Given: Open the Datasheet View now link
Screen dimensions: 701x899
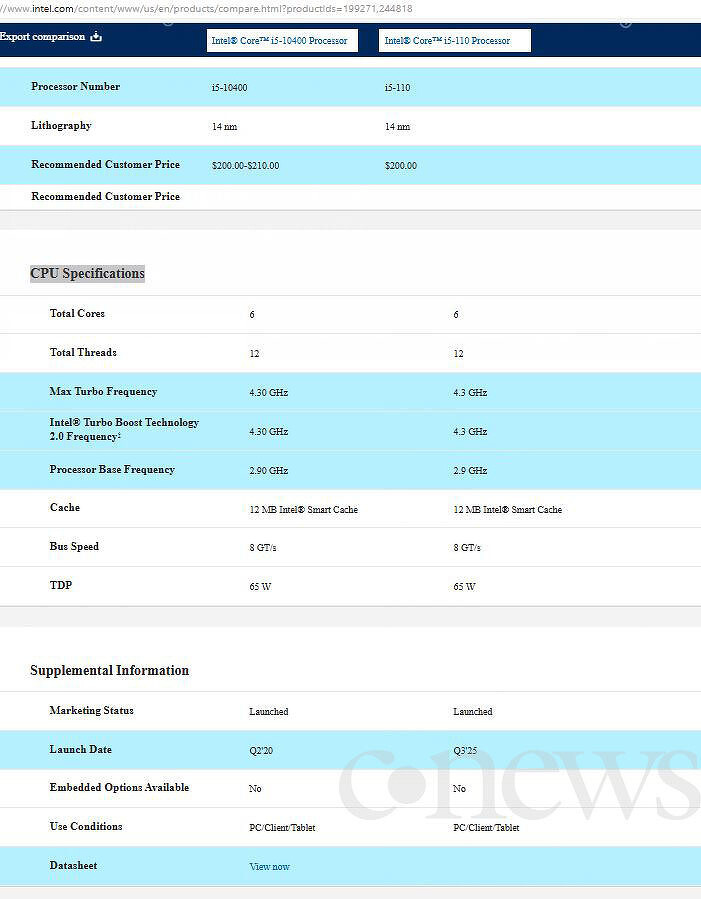Looking at the screenshot, I should point(269,866).
